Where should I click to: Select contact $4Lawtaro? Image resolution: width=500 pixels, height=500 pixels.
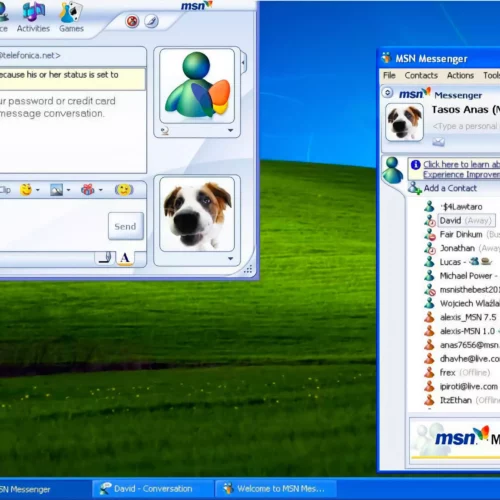[461, 207]
